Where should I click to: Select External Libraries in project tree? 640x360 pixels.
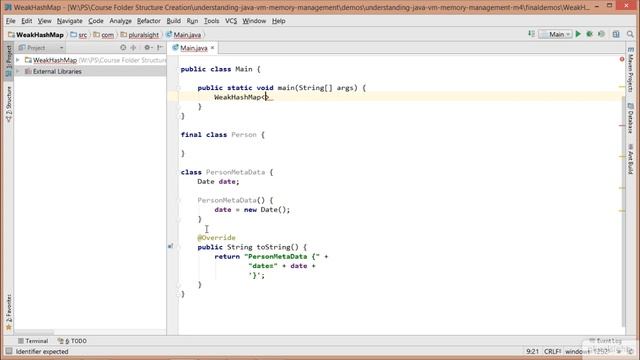(57, 71)
